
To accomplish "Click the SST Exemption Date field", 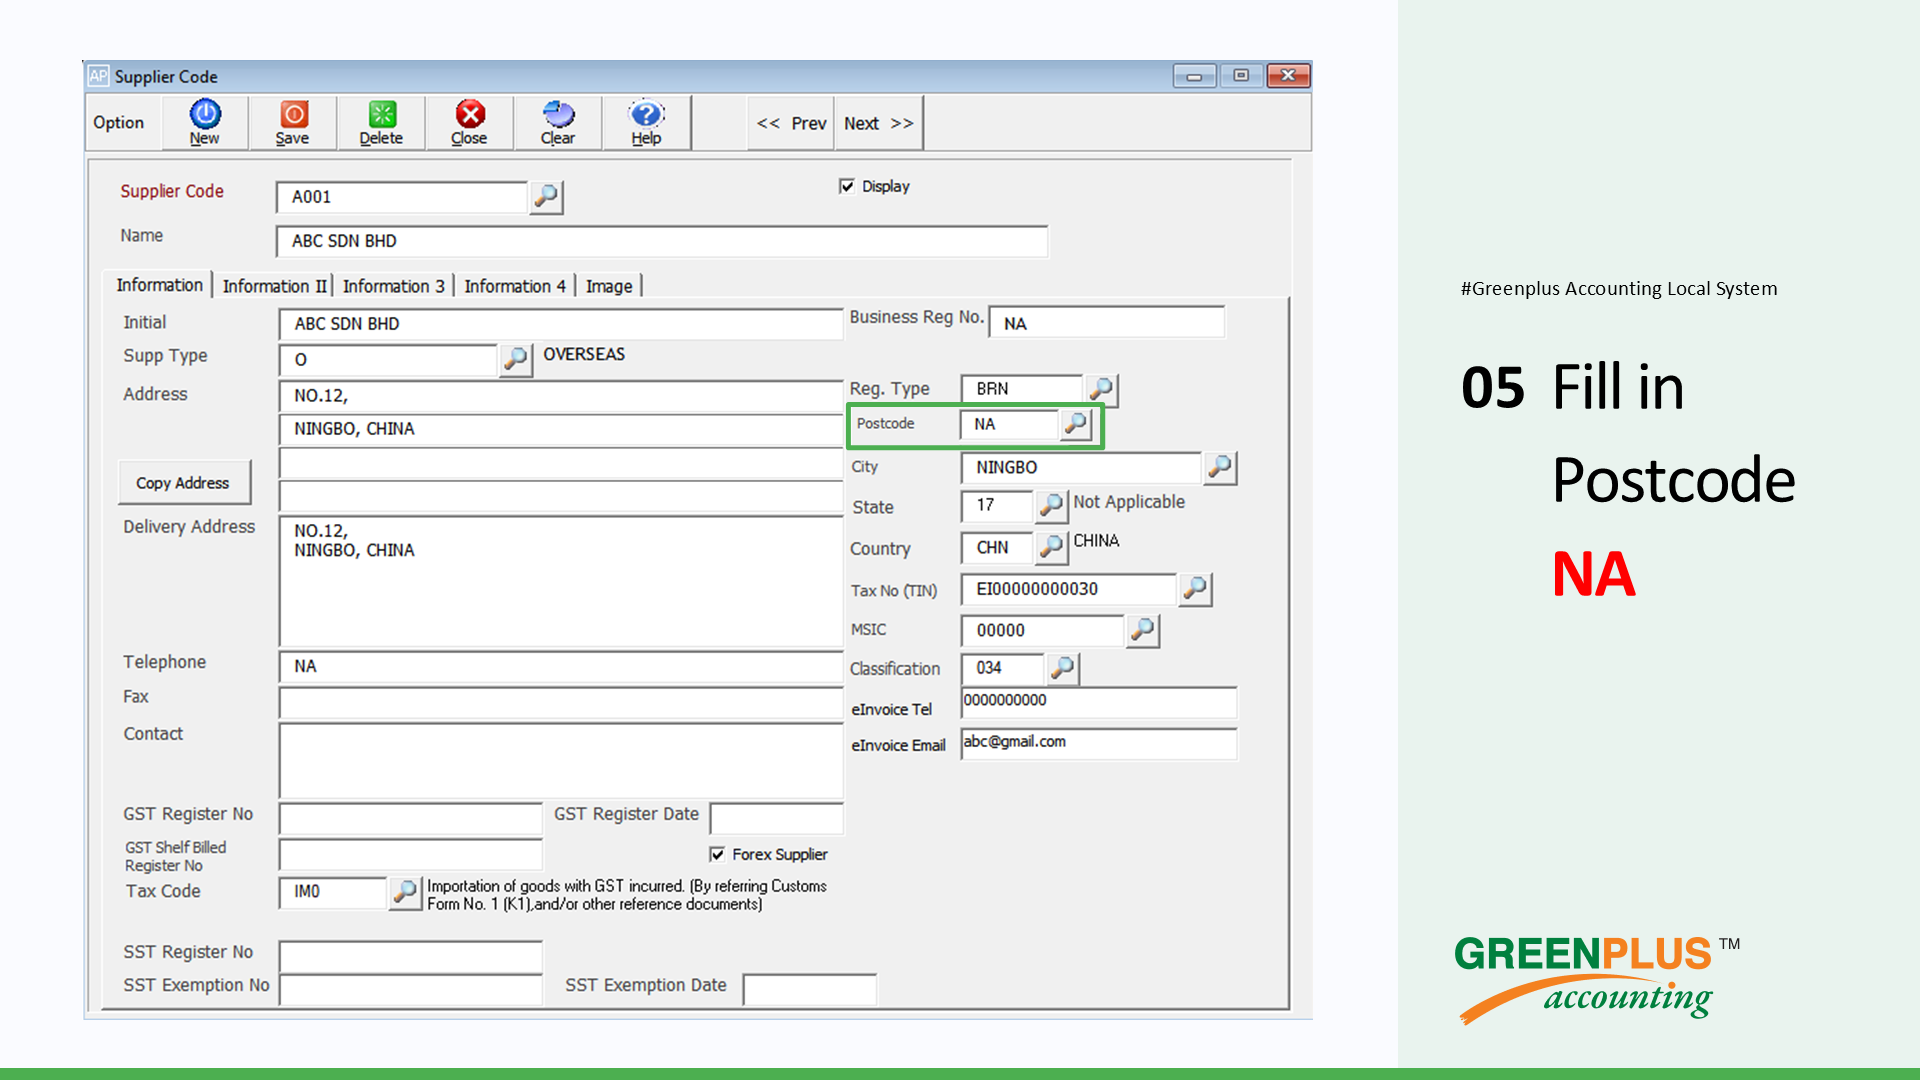I will [811, 989].
